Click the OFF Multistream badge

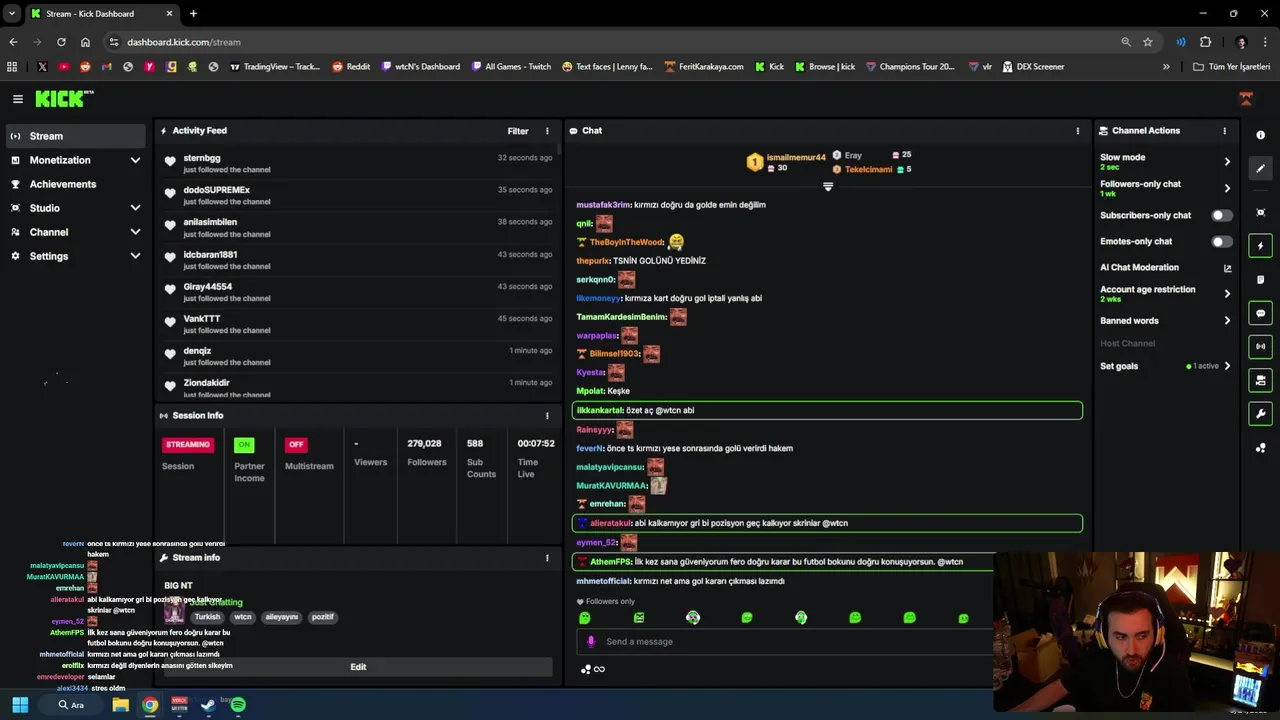[x=296, y=445]
